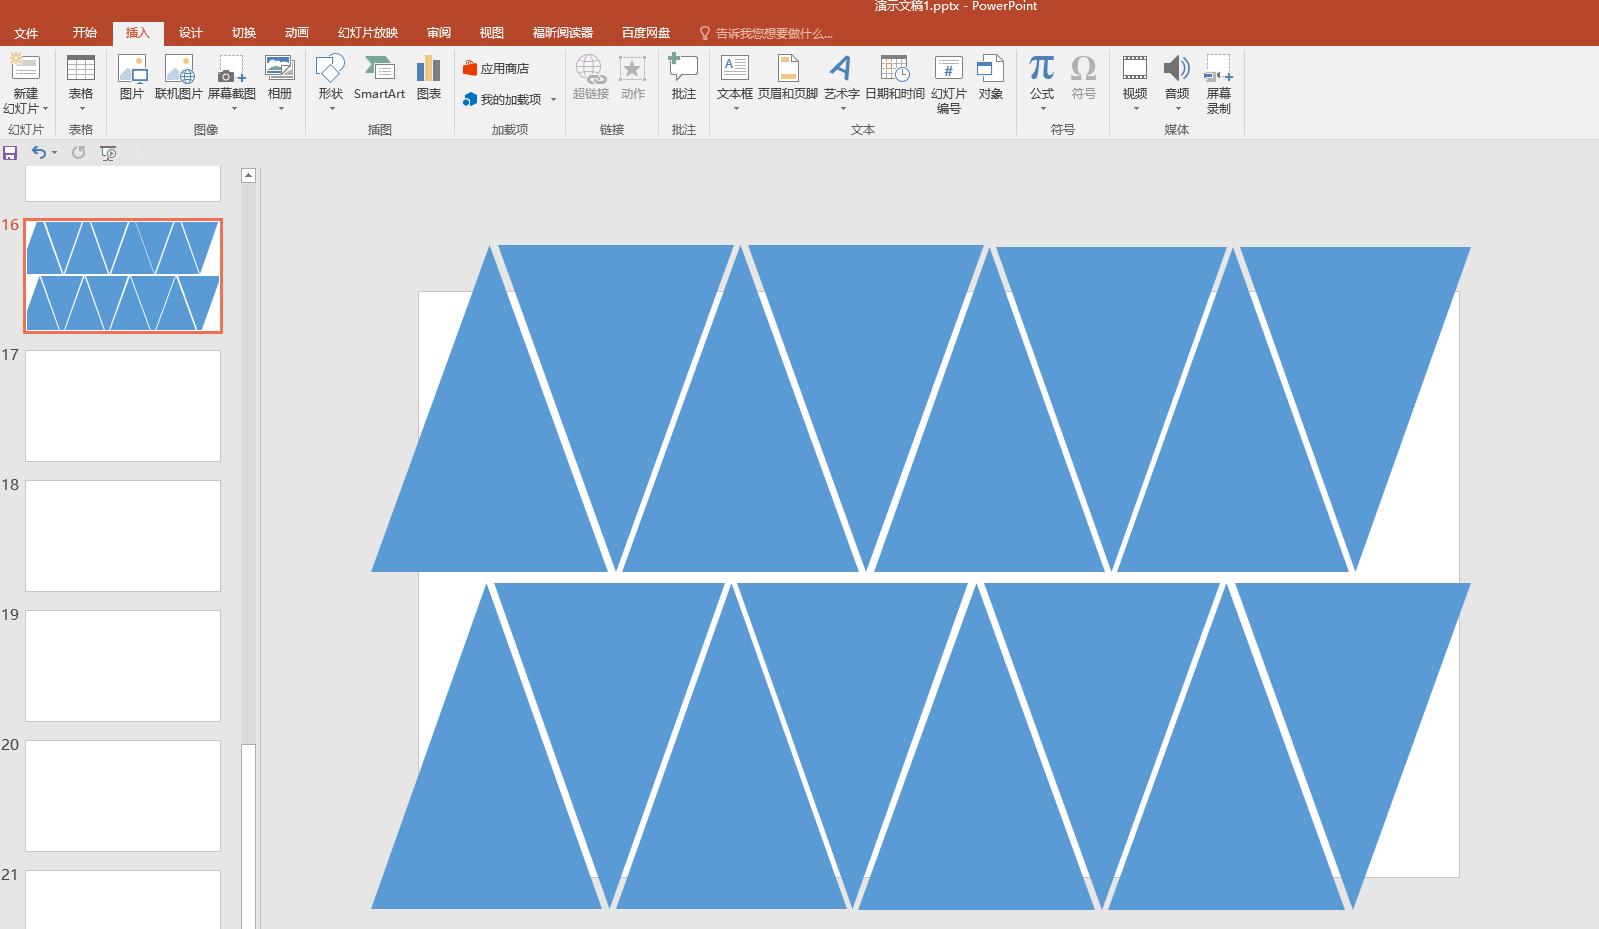Expand the 新建幻灯片 layout dropdown arrow

point(45,108)
